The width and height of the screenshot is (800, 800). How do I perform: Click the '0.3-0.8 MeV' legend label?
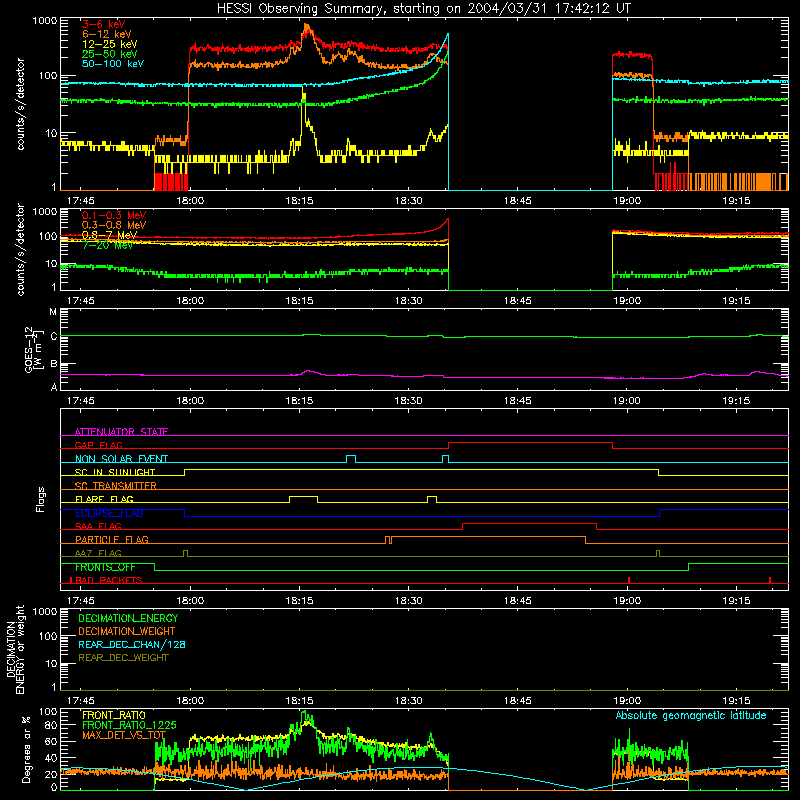pos(114,225)
